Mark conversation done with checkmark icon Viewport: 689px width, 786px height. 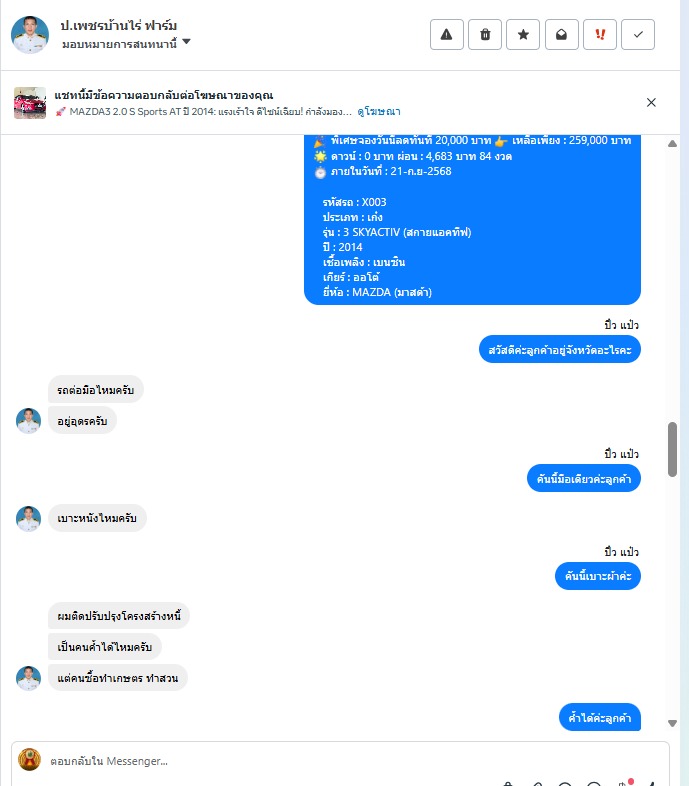[x=638, y=35]
